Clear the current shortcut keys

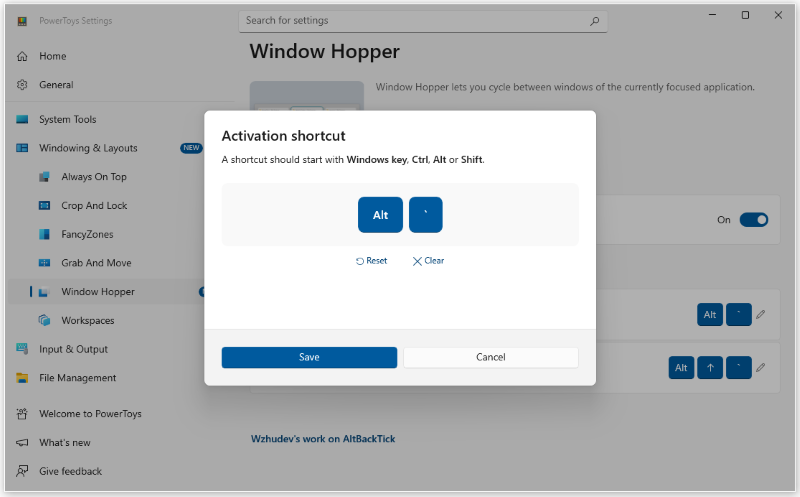tap(428, 261)
